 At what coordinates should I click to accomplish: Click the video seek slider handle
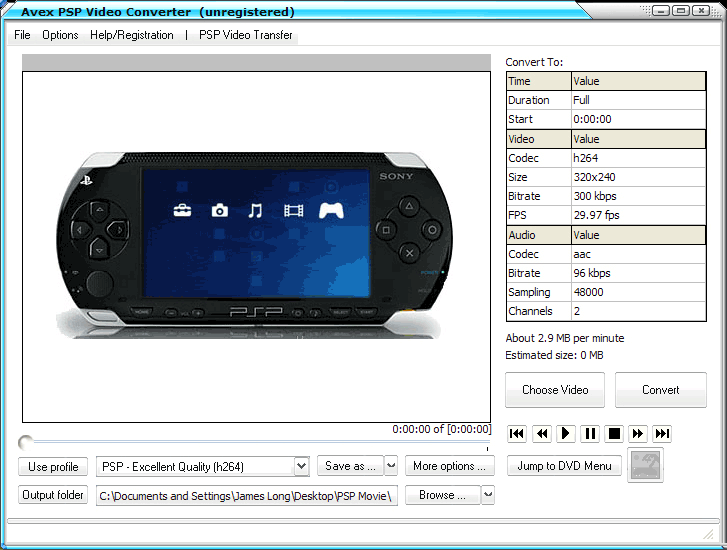pos(25,442)
